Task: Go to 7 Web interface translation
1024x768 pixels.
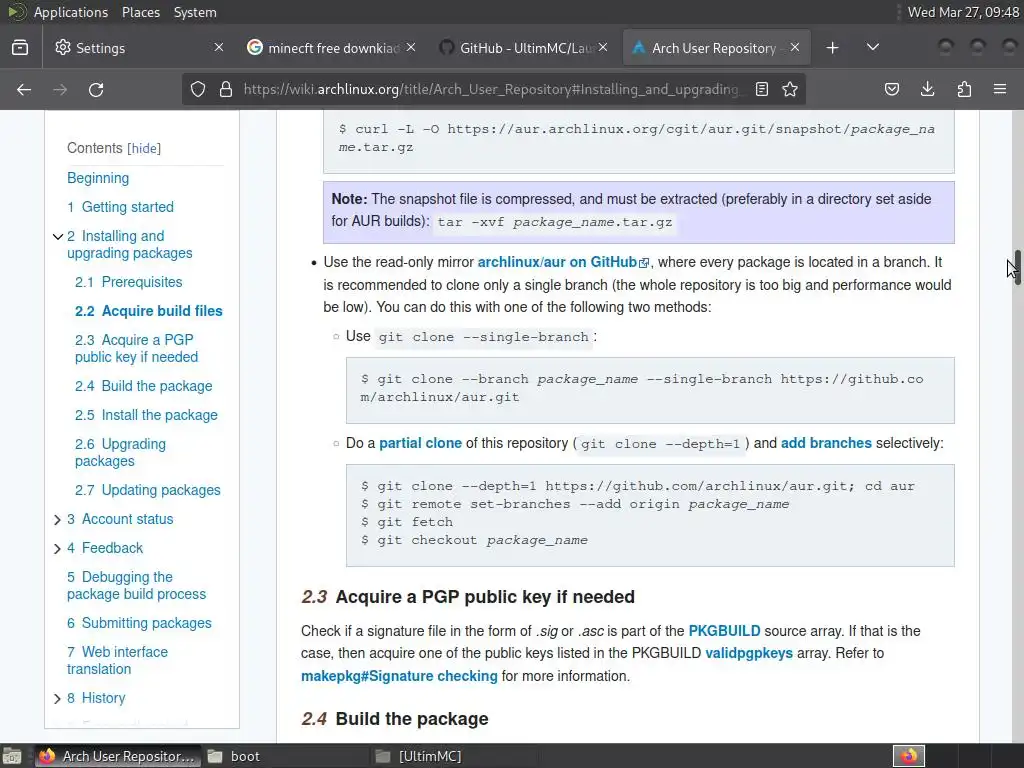Action: click(117, 660)
